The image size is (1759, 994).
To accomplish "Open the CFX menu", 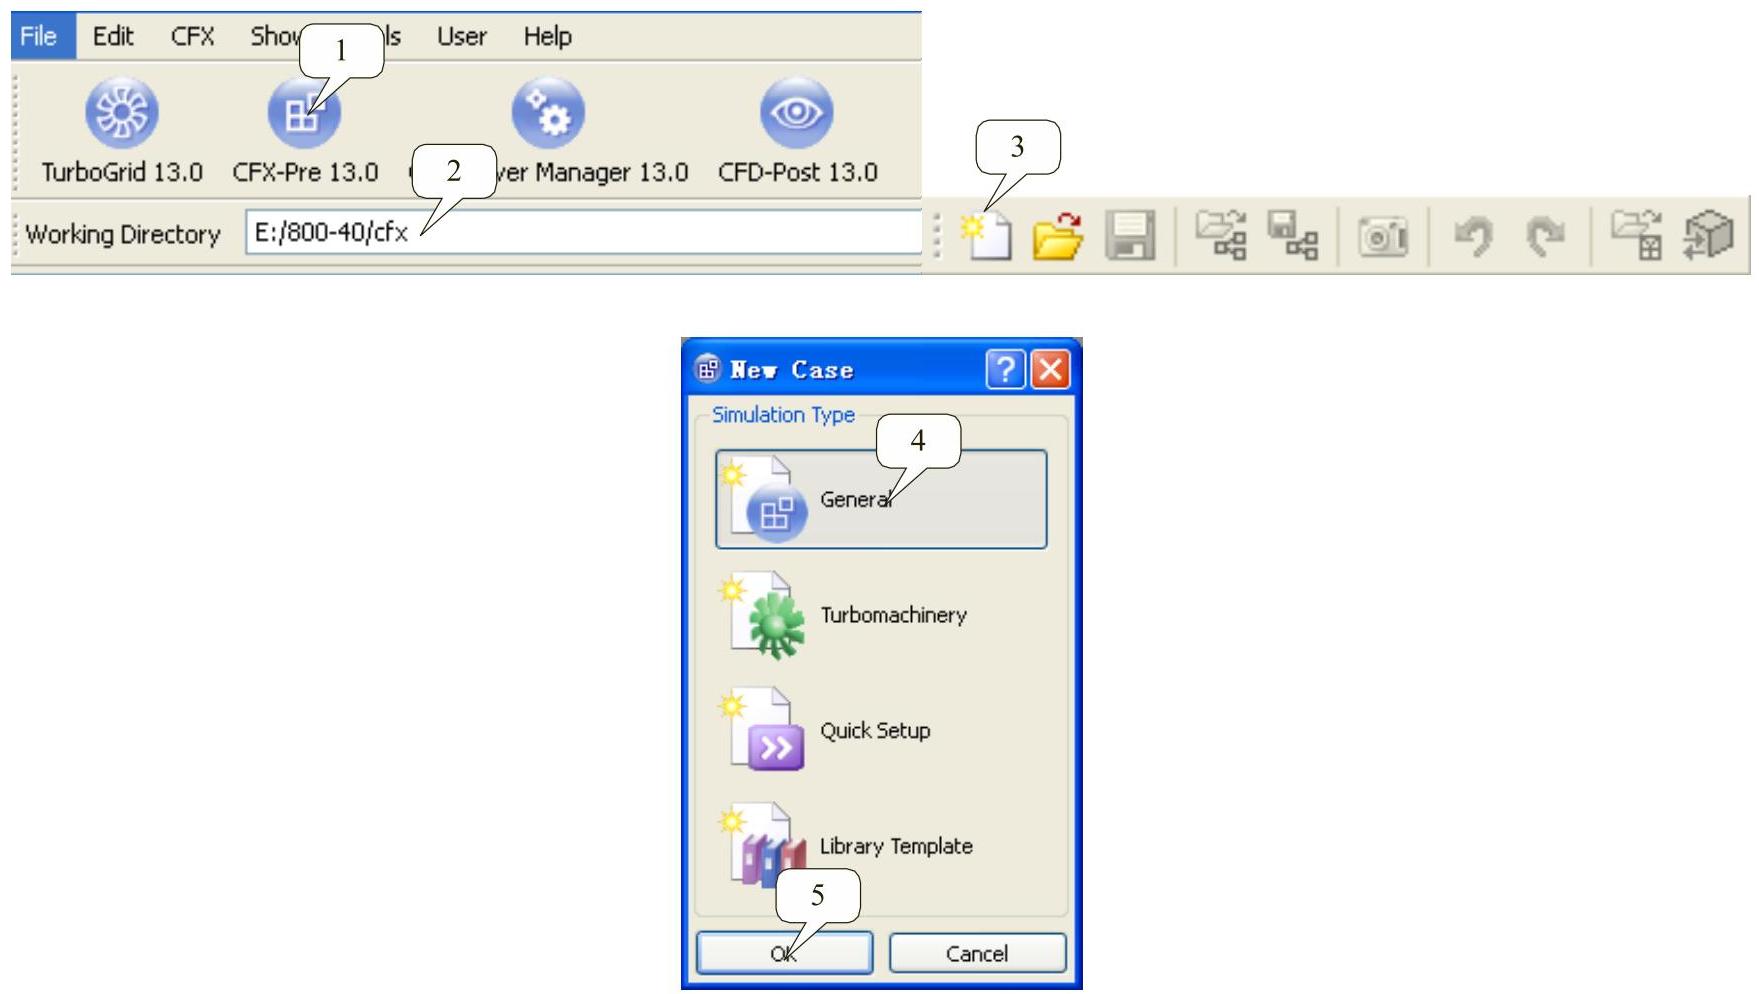I will coord(192,36).
